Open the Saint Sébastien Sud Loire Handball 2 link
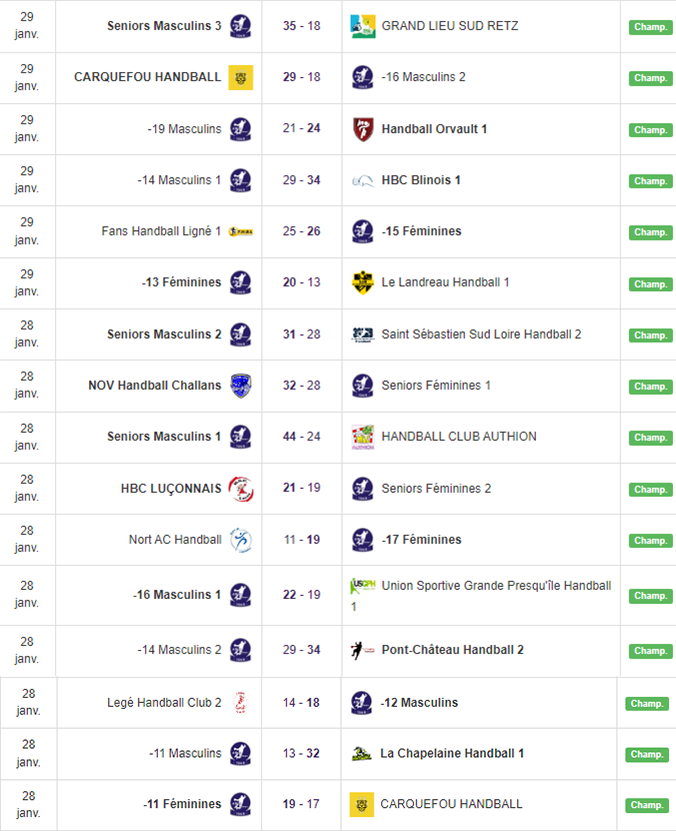The image size is (676, 831). 481,334
